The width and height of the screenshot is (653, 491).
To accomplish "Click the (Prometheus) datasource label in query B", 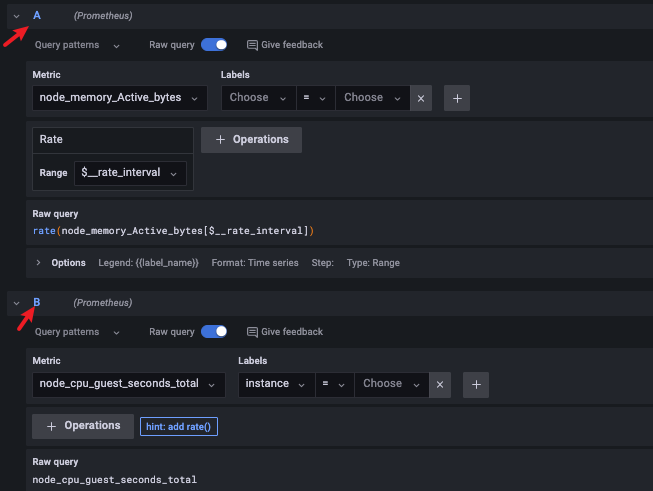I will [103, 303].
